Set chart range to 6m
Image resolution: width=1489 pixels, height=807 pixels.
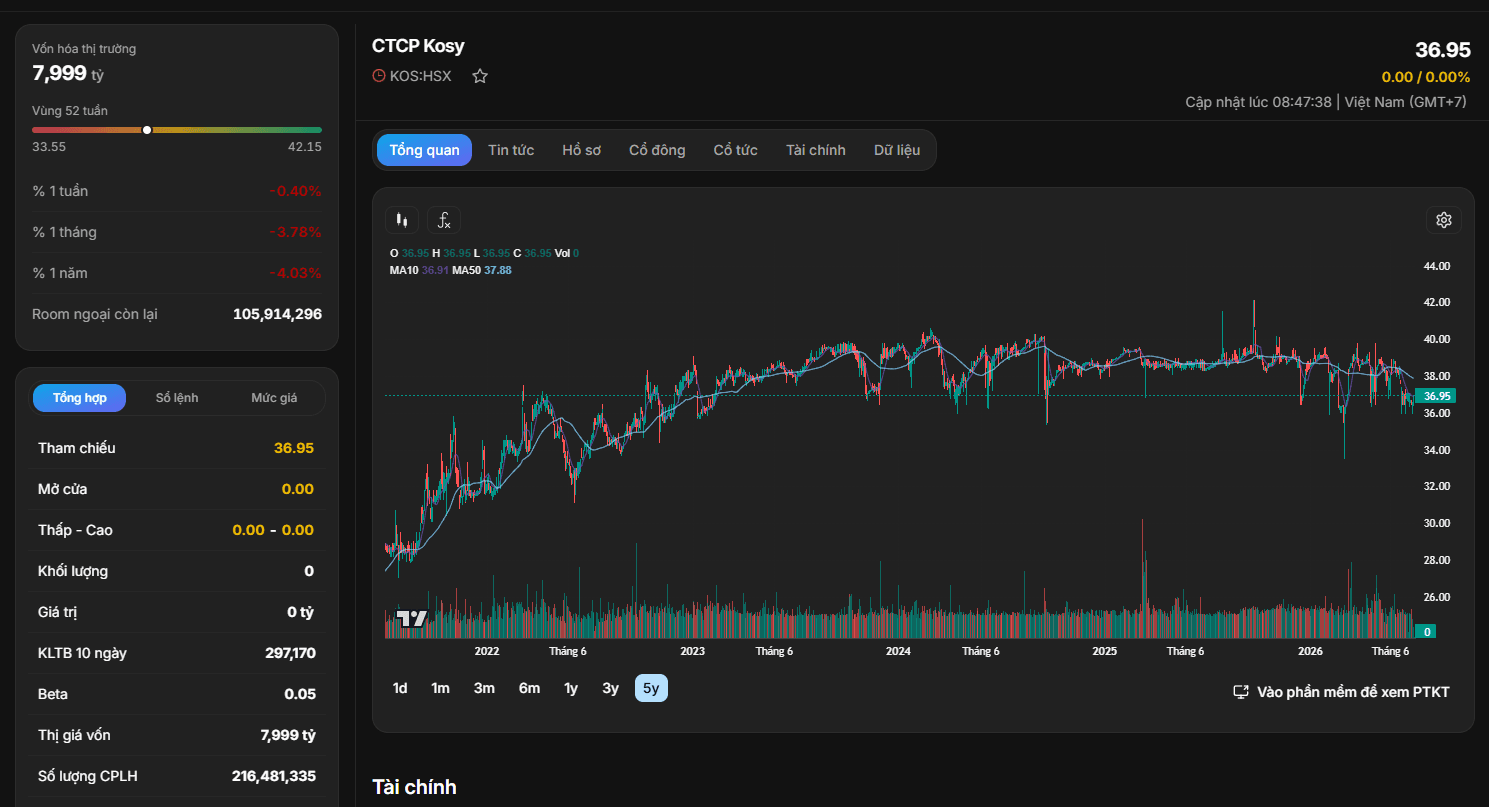[x=529, y=688]
